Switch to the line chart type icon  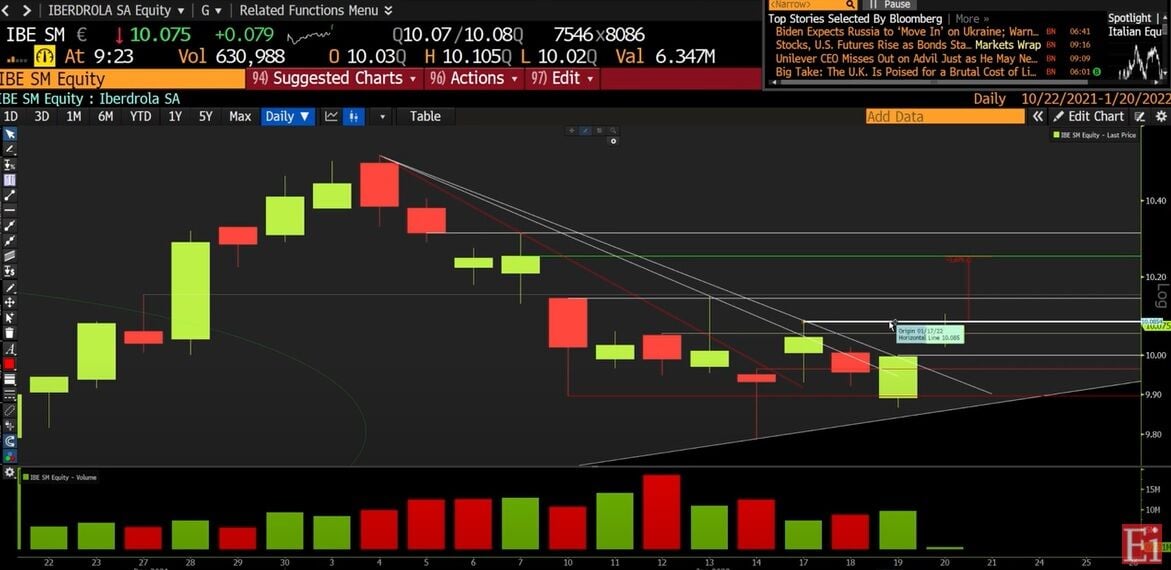pyautogui.click(x=331, y=117)
